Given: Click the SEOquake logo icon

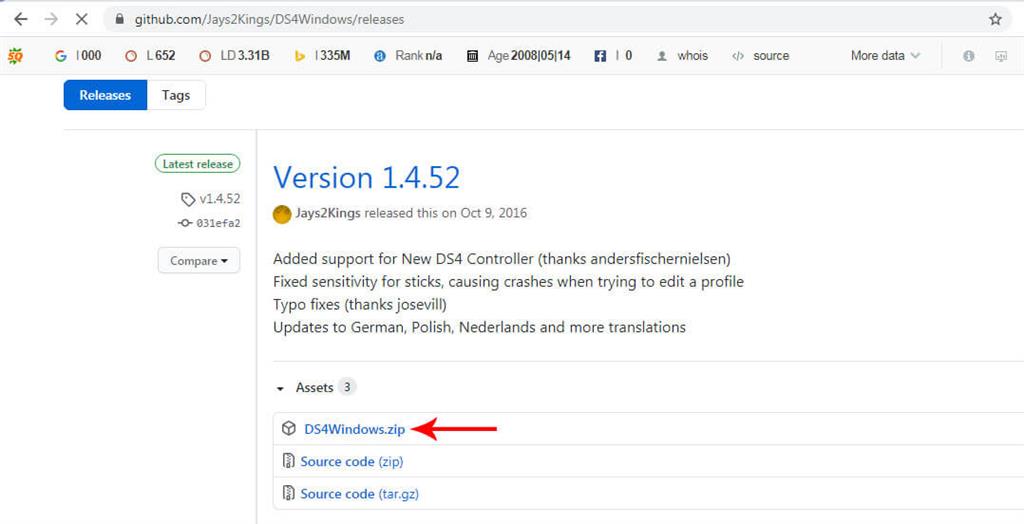Looking at the screenshot, I should coord(15,56).
